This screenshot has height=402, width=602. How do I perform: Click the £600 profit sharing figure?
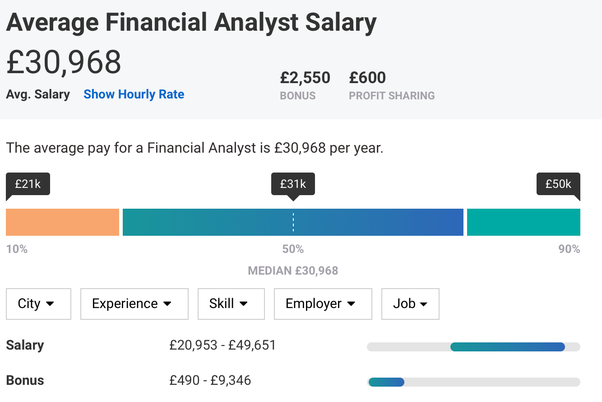(367, 77)
